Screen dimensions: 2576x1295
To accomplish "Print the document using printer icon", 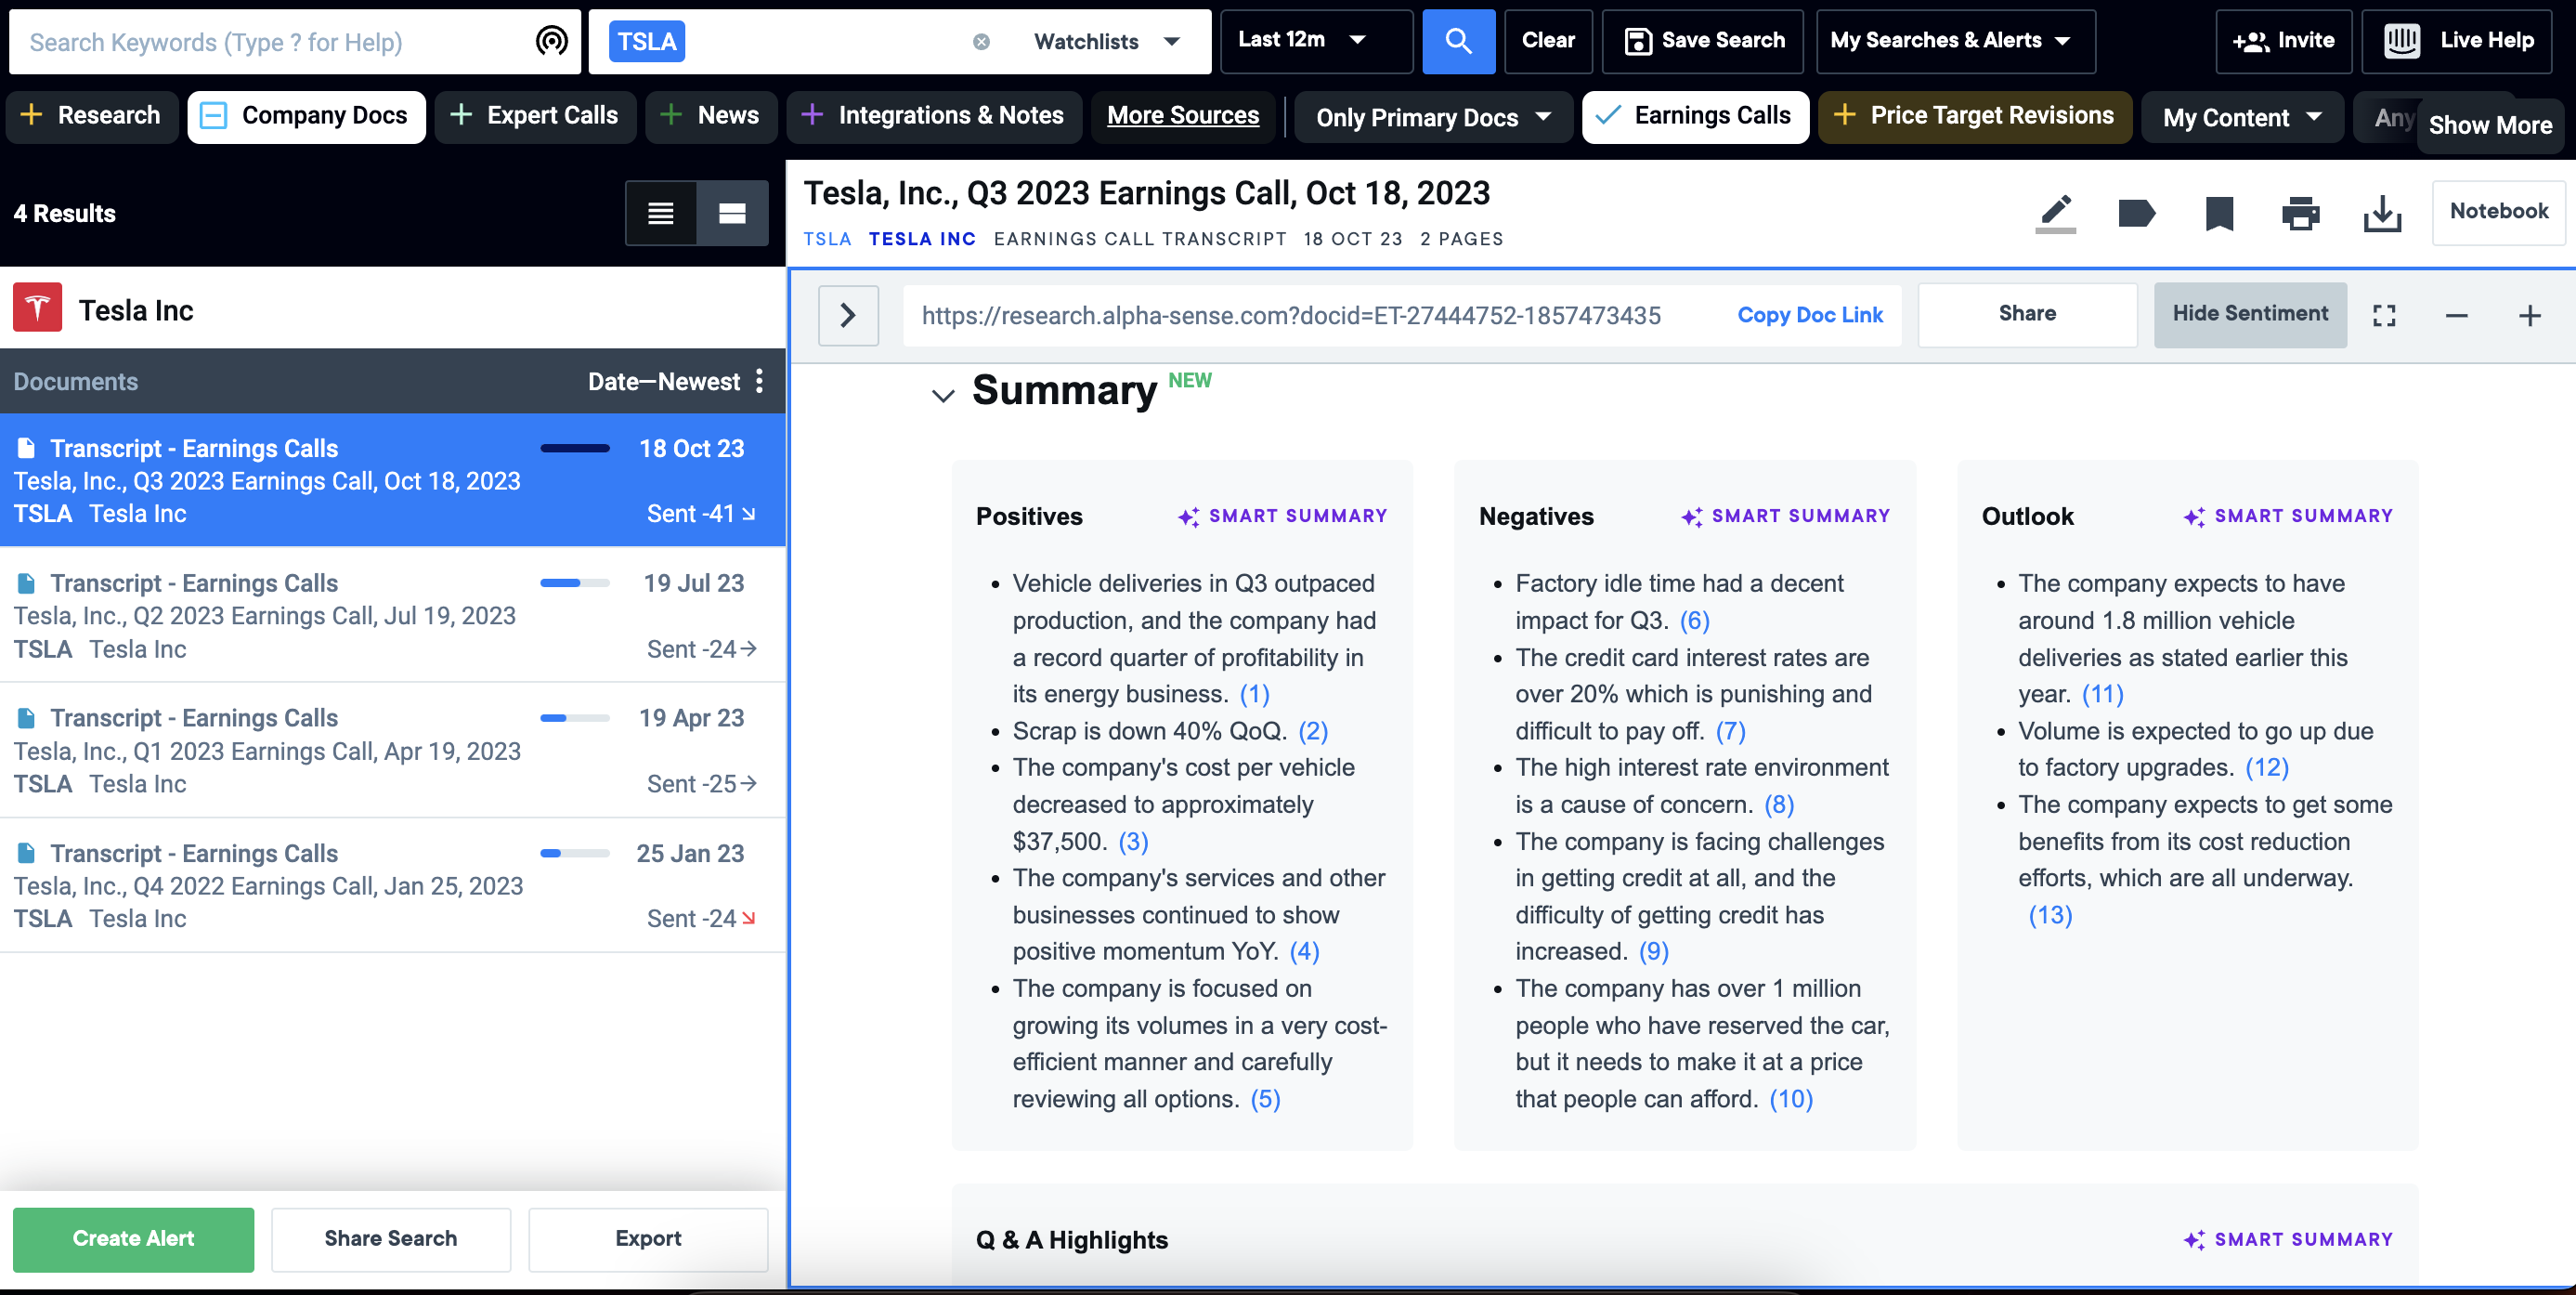I will [x=2301, y=213].
